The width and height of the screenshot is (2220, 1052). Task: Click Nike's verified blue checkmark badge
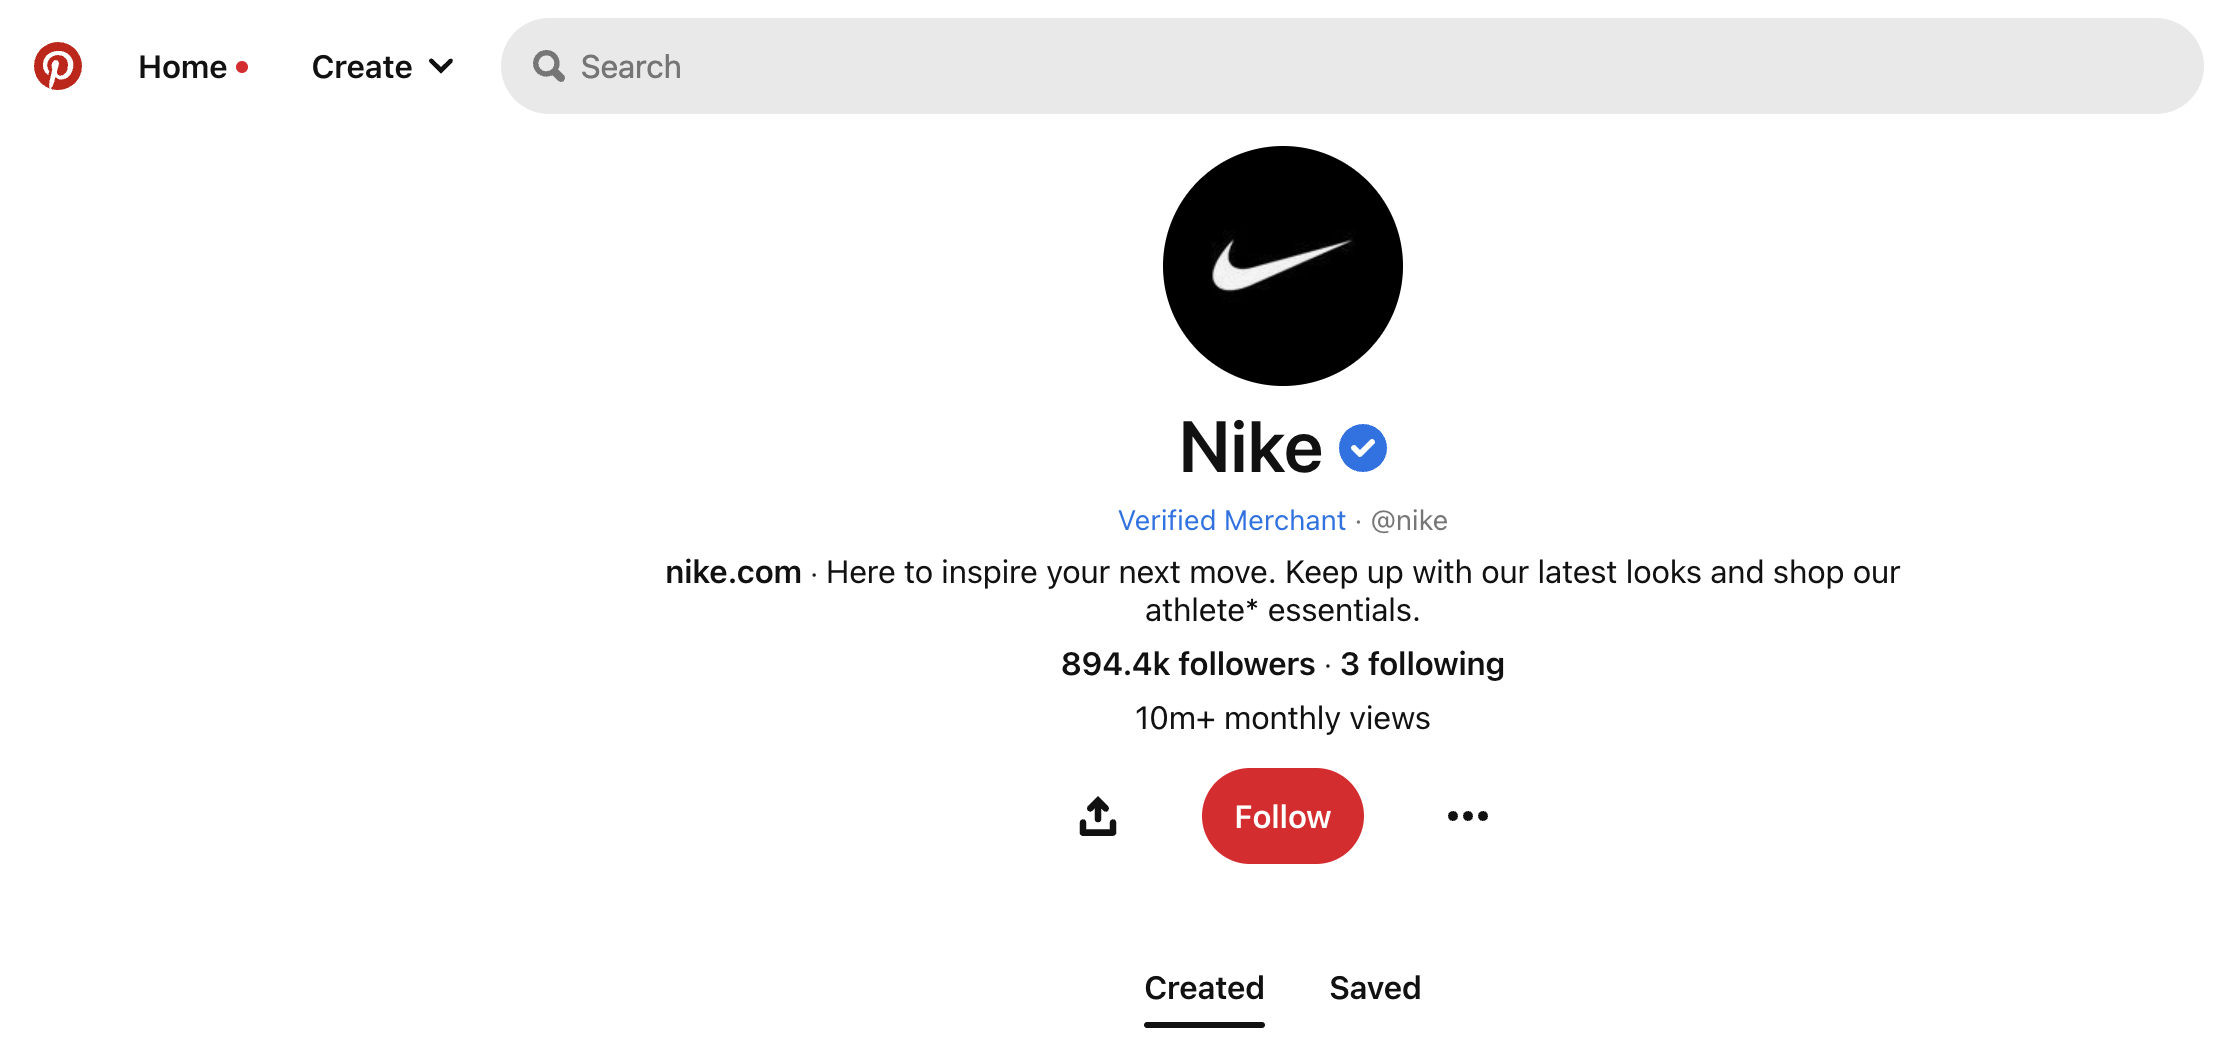pos(1364,448)
